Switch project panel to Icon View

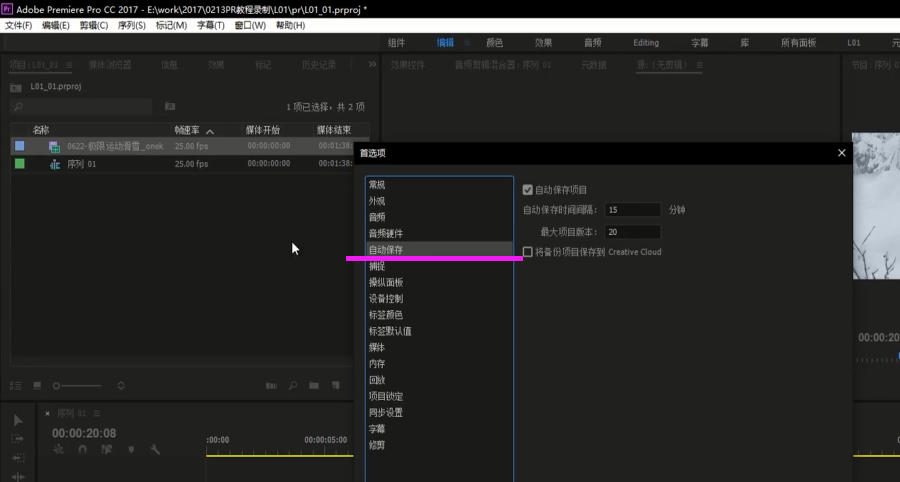pos(37,386)
